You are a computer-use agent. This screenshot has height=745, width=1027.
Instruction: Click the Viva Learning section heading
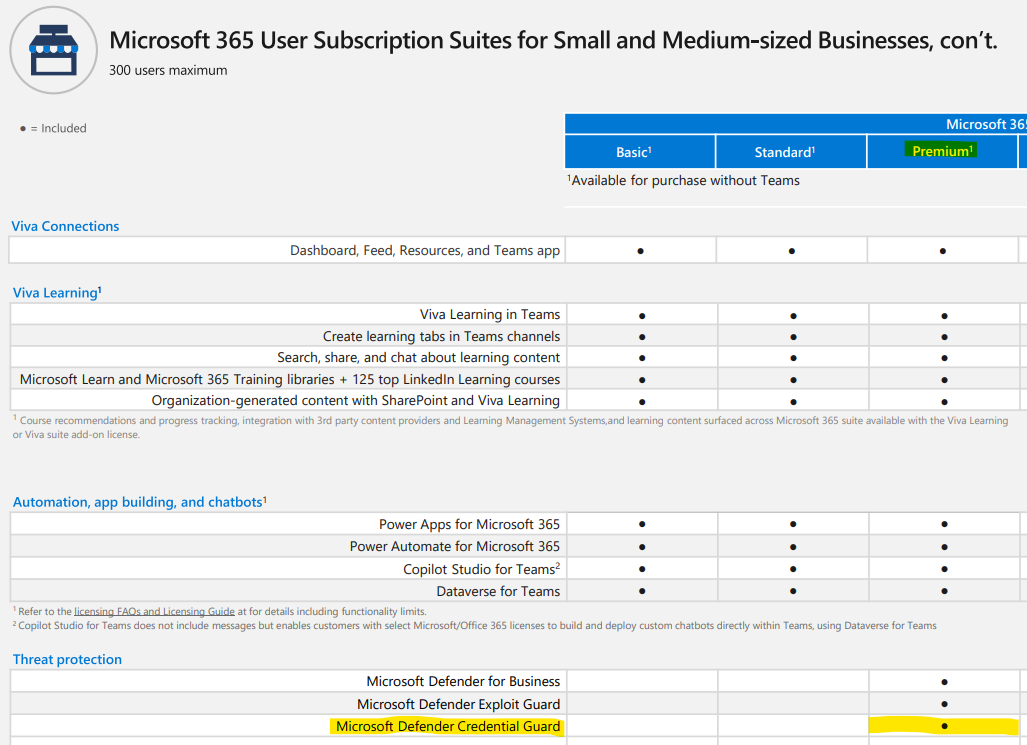click(x=57, y=293)
